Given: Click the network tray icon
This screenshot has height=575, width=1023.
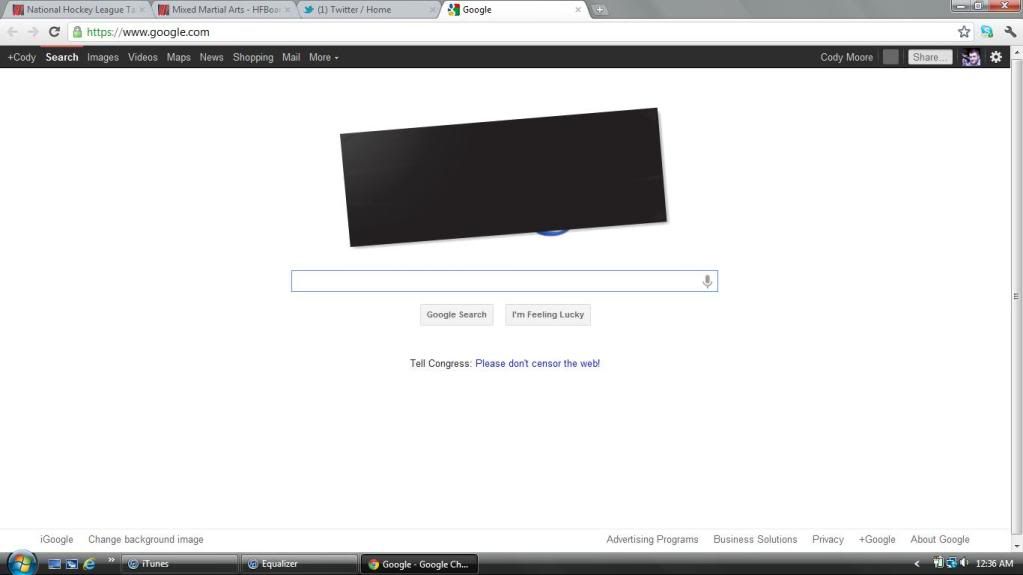Looking at the screenshot, I should click(952, 563).
